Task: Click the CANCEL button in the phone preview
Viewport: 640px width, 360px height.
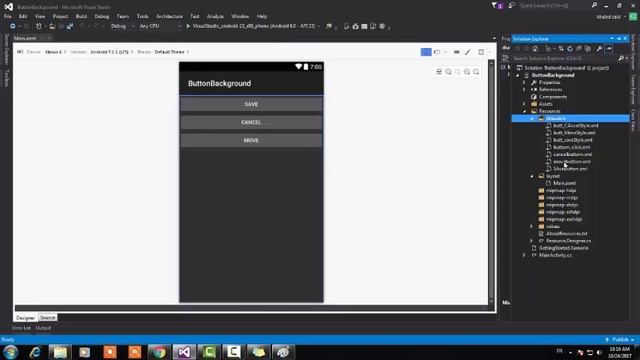Action: point(251,122)
